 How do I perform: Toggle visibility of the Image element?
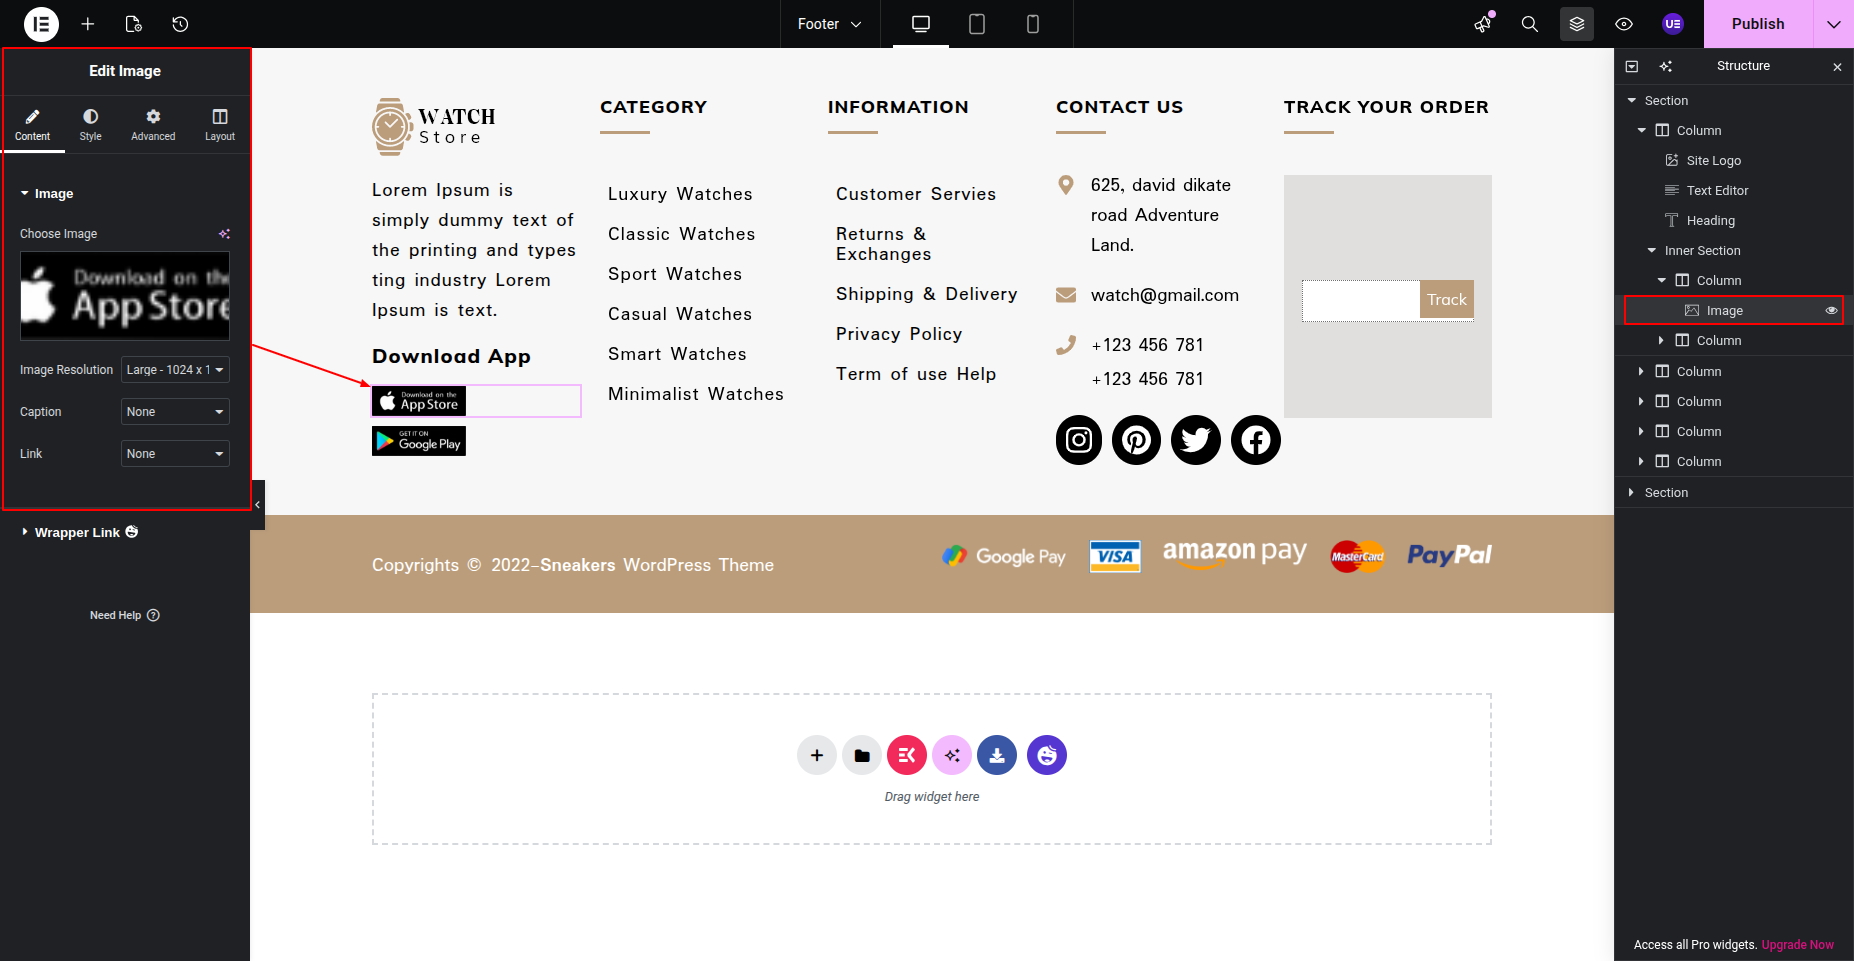(1831, 311)
